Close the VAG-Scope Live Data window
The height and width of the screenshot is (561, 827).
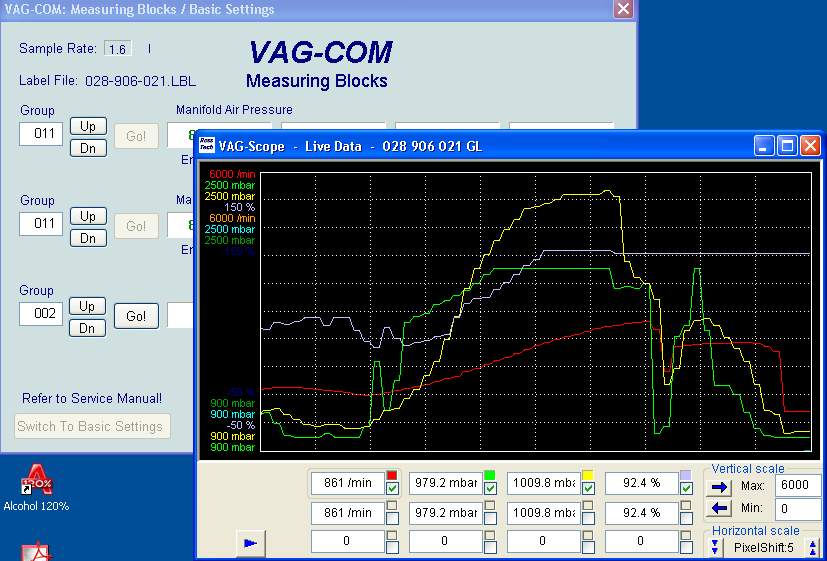[811, 146]
